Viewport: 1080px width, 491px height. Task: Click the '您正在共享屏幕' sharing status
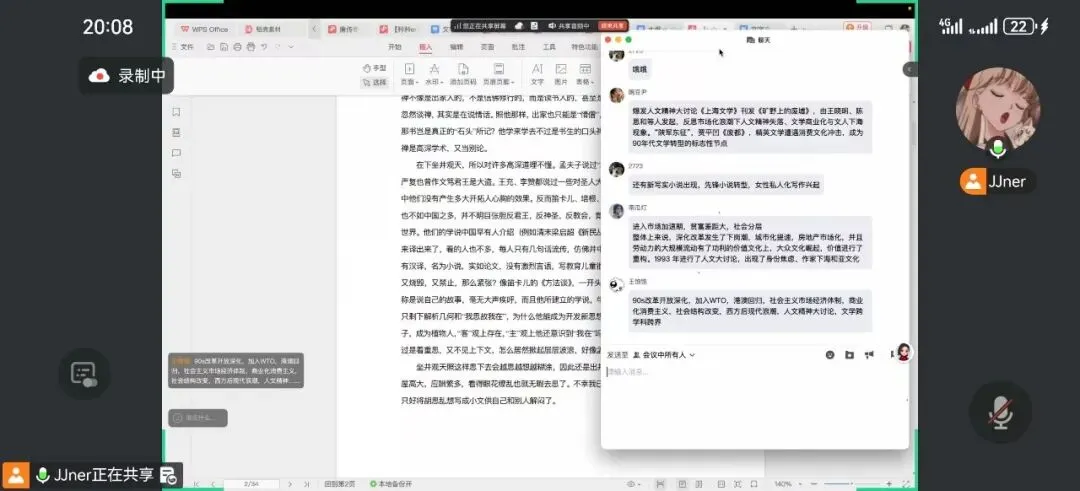pos(480,26)
